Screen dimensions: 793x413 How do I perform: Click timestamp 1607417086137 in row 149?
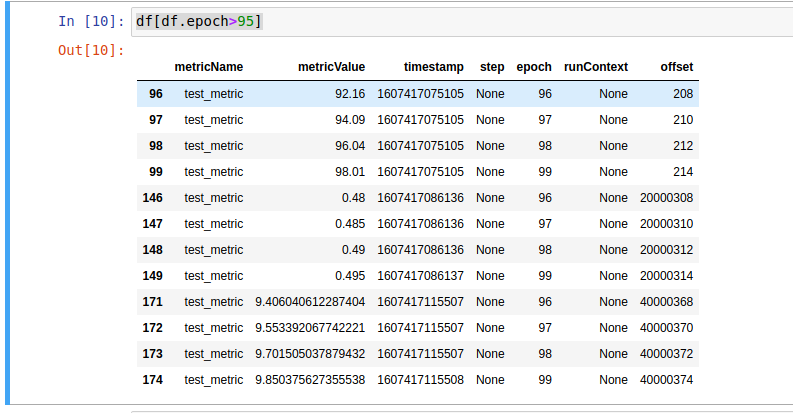[x=420, y=276]
